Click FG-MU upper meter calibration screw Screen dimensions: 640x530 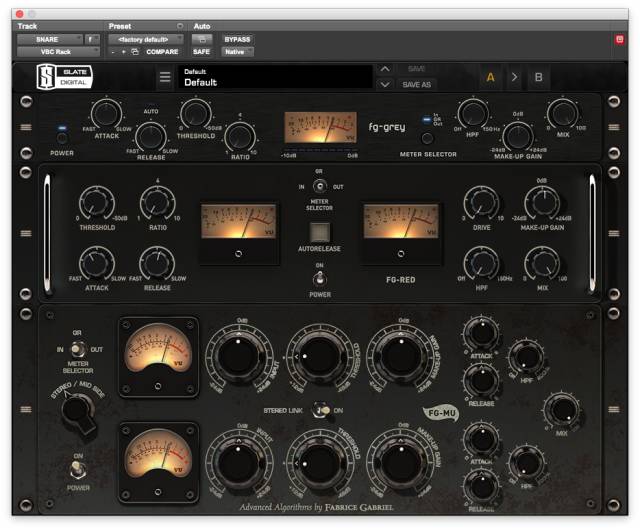pyautogui.click(x=158, y=386)
